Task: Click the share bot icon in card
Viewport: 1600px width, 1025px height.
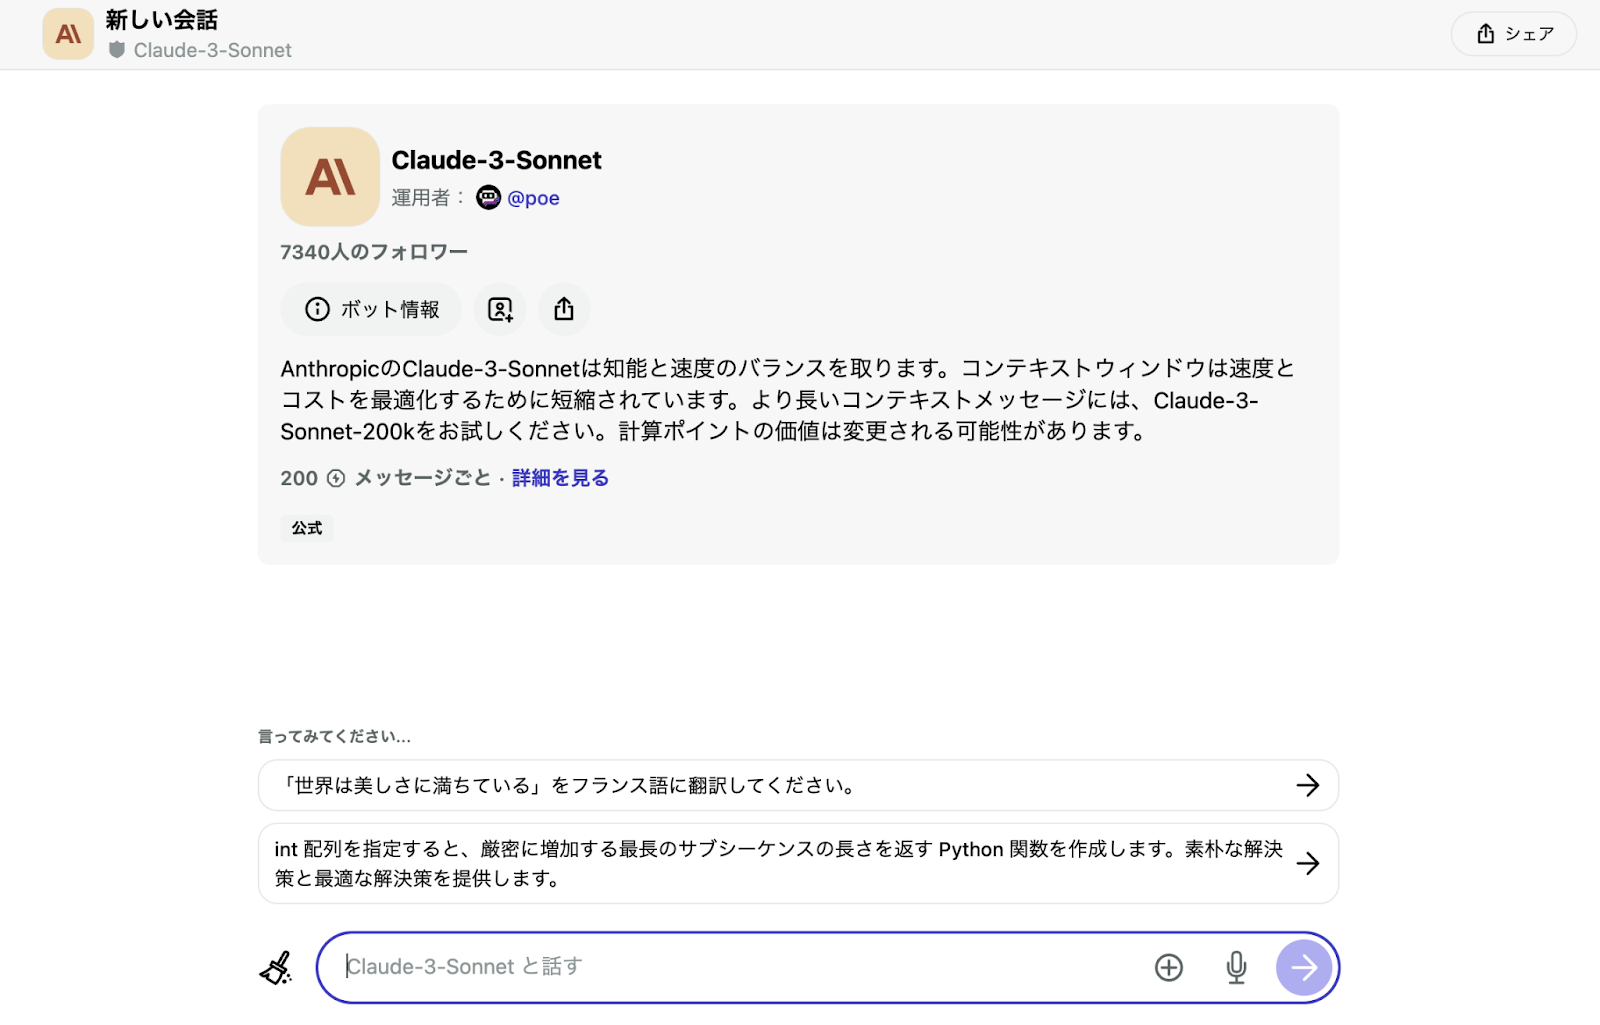Action: click(x=564, y=309)
